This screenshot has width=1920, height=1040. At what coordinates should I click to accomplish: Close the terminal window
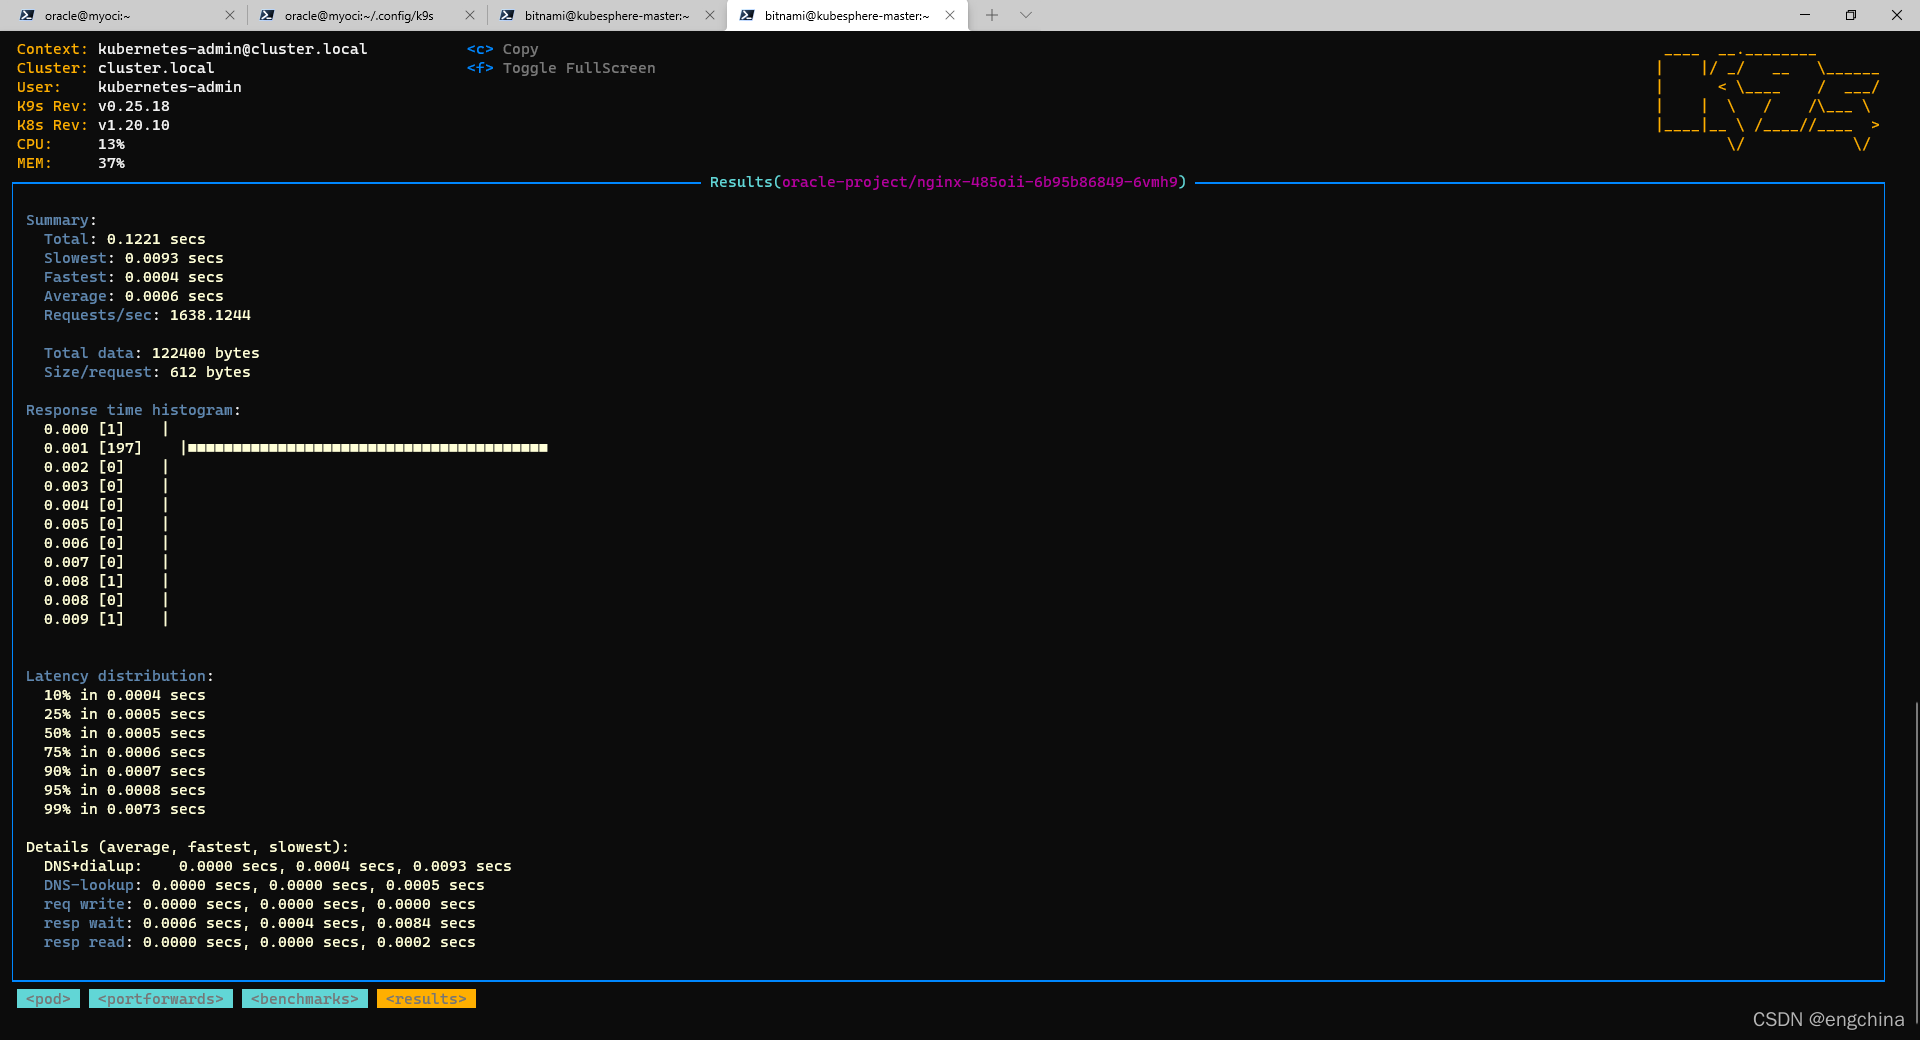coord(1897,15)
